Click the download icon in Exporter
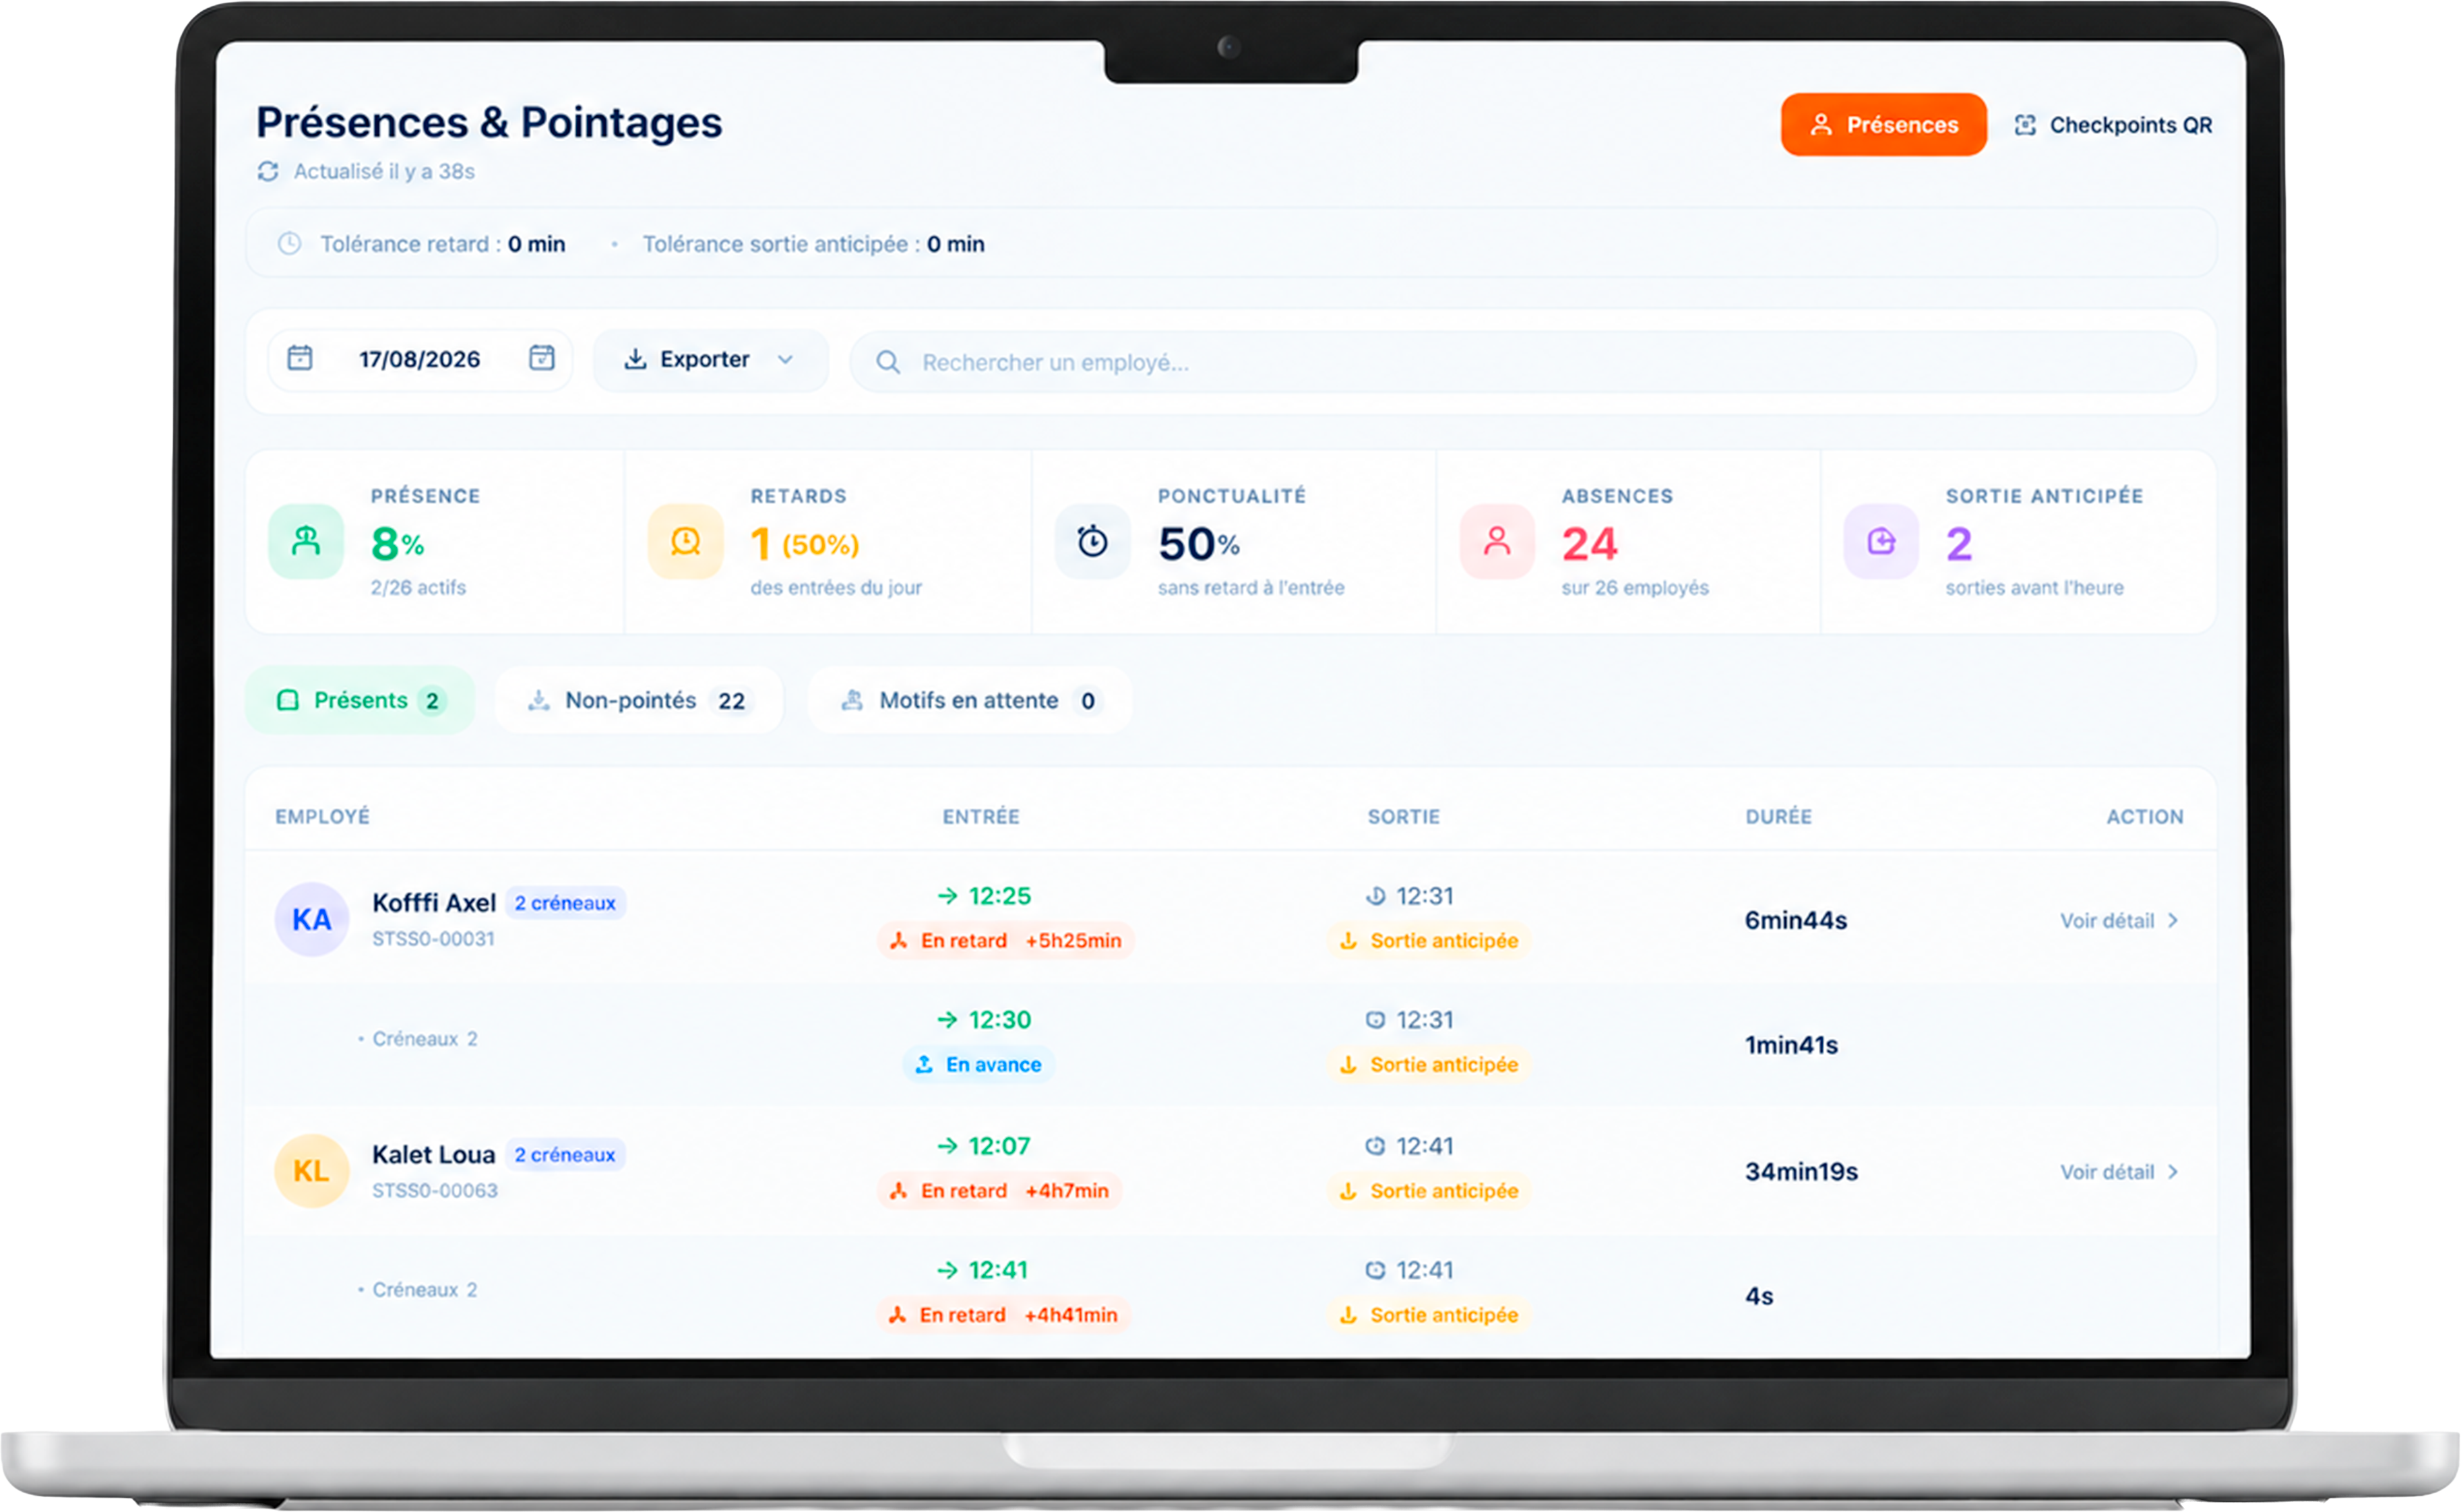 coord(635,359)
